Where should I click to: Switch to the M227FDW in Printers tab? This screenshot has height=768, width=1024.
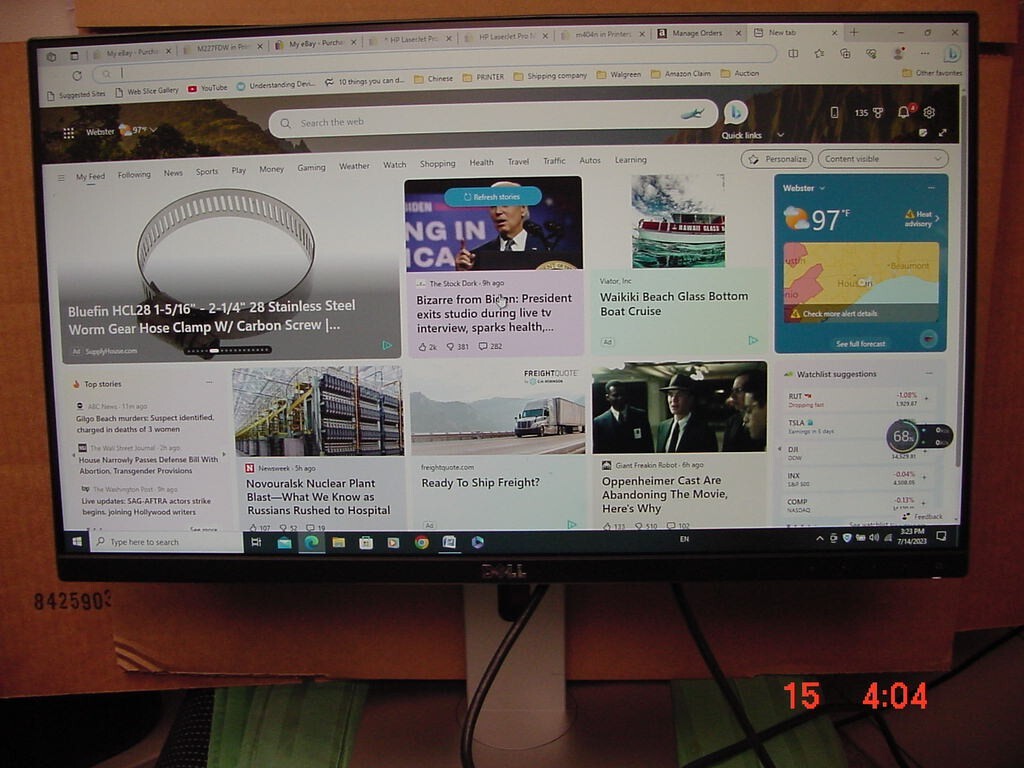click(x=223, y=47)
